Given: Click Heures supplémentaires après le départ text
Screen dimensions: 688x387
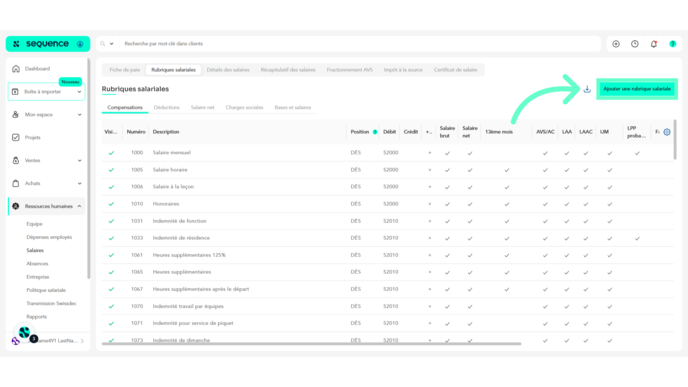Looking at the screenshot, I should (x=201, y=289).
